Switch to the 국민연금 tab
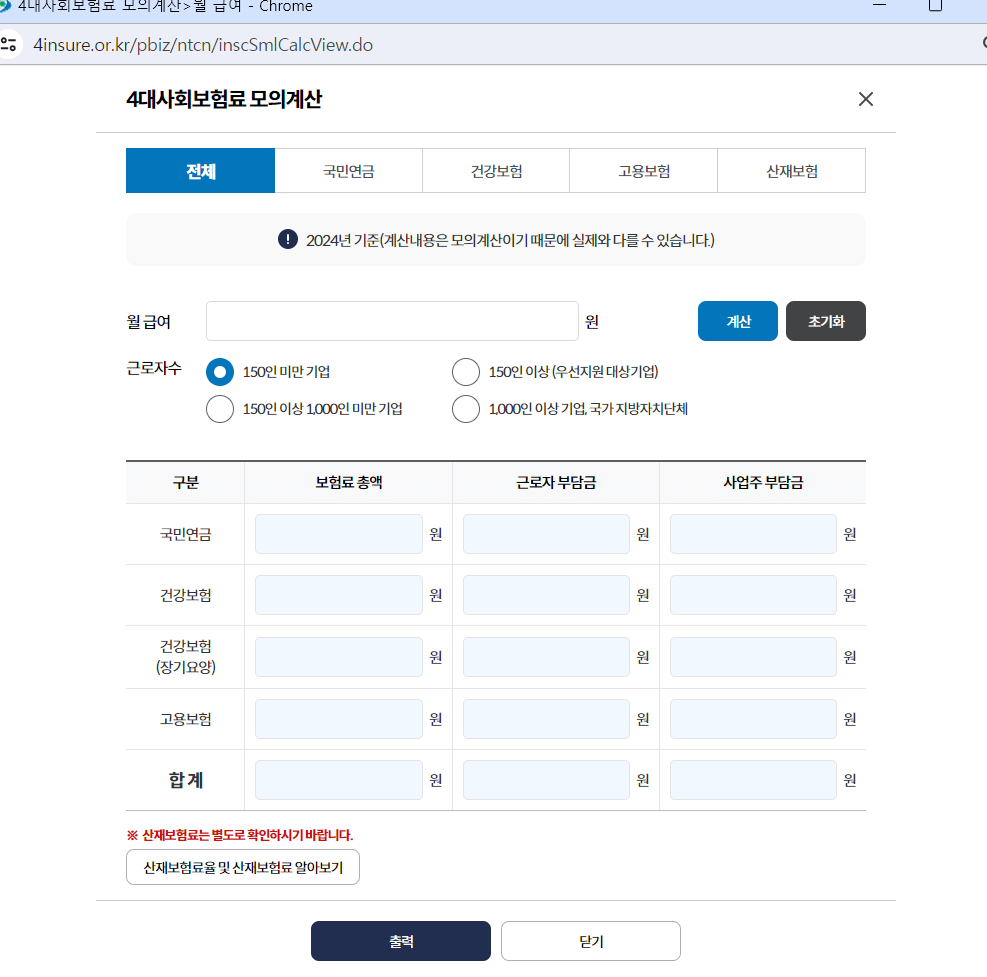Viewport: 987px width, 977px height. pos(347,170)
